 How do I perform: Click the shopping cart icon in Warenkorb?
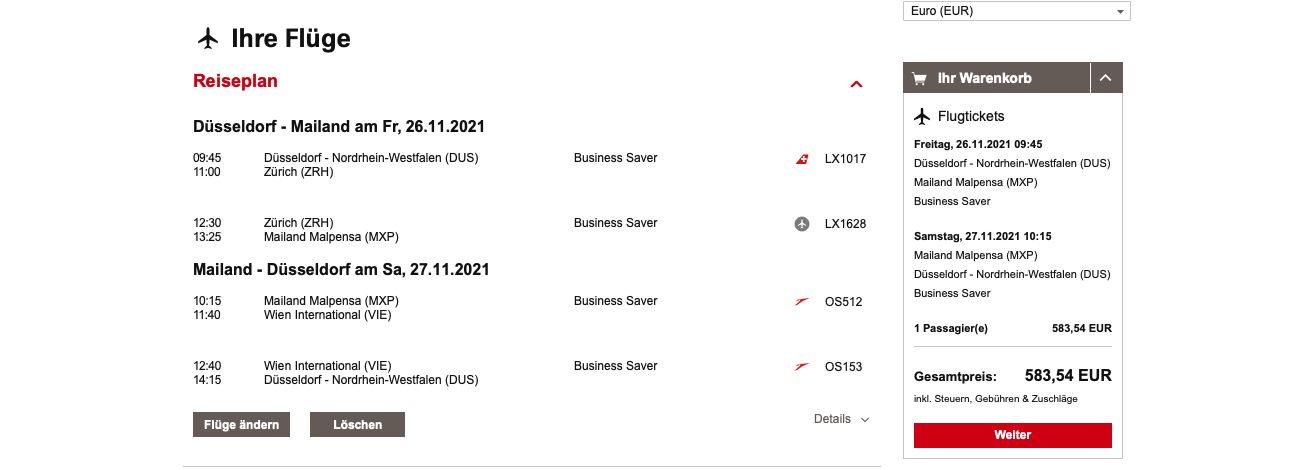pyautogui.click(x=920, y=78)
